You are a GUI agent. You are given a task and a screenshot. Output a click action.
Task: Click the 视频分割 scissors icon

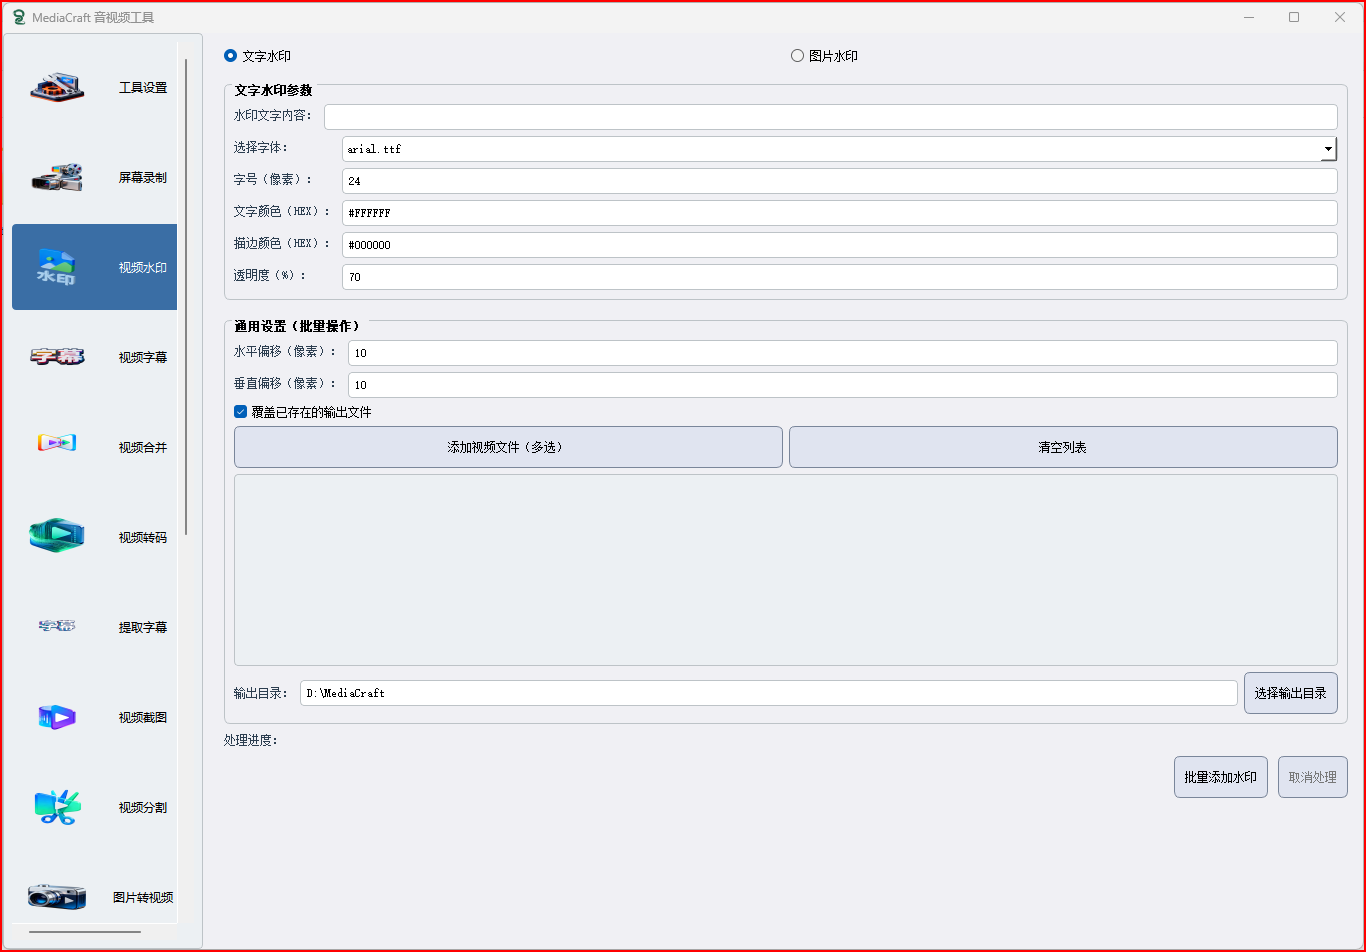(x=57, y=807)
